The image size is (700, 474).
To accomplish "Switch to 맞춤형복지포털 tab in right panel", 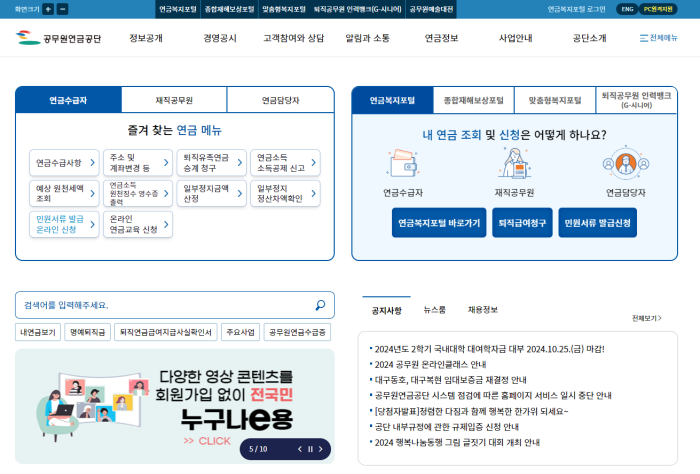I will click(555, 100).
